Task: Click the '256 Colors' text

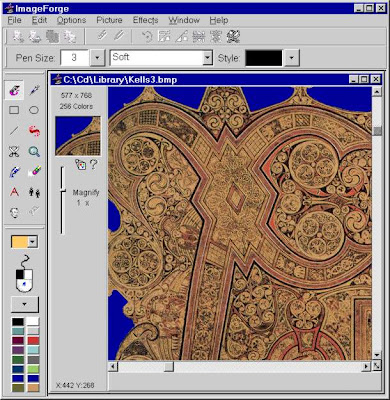Action: pos(76,107)
